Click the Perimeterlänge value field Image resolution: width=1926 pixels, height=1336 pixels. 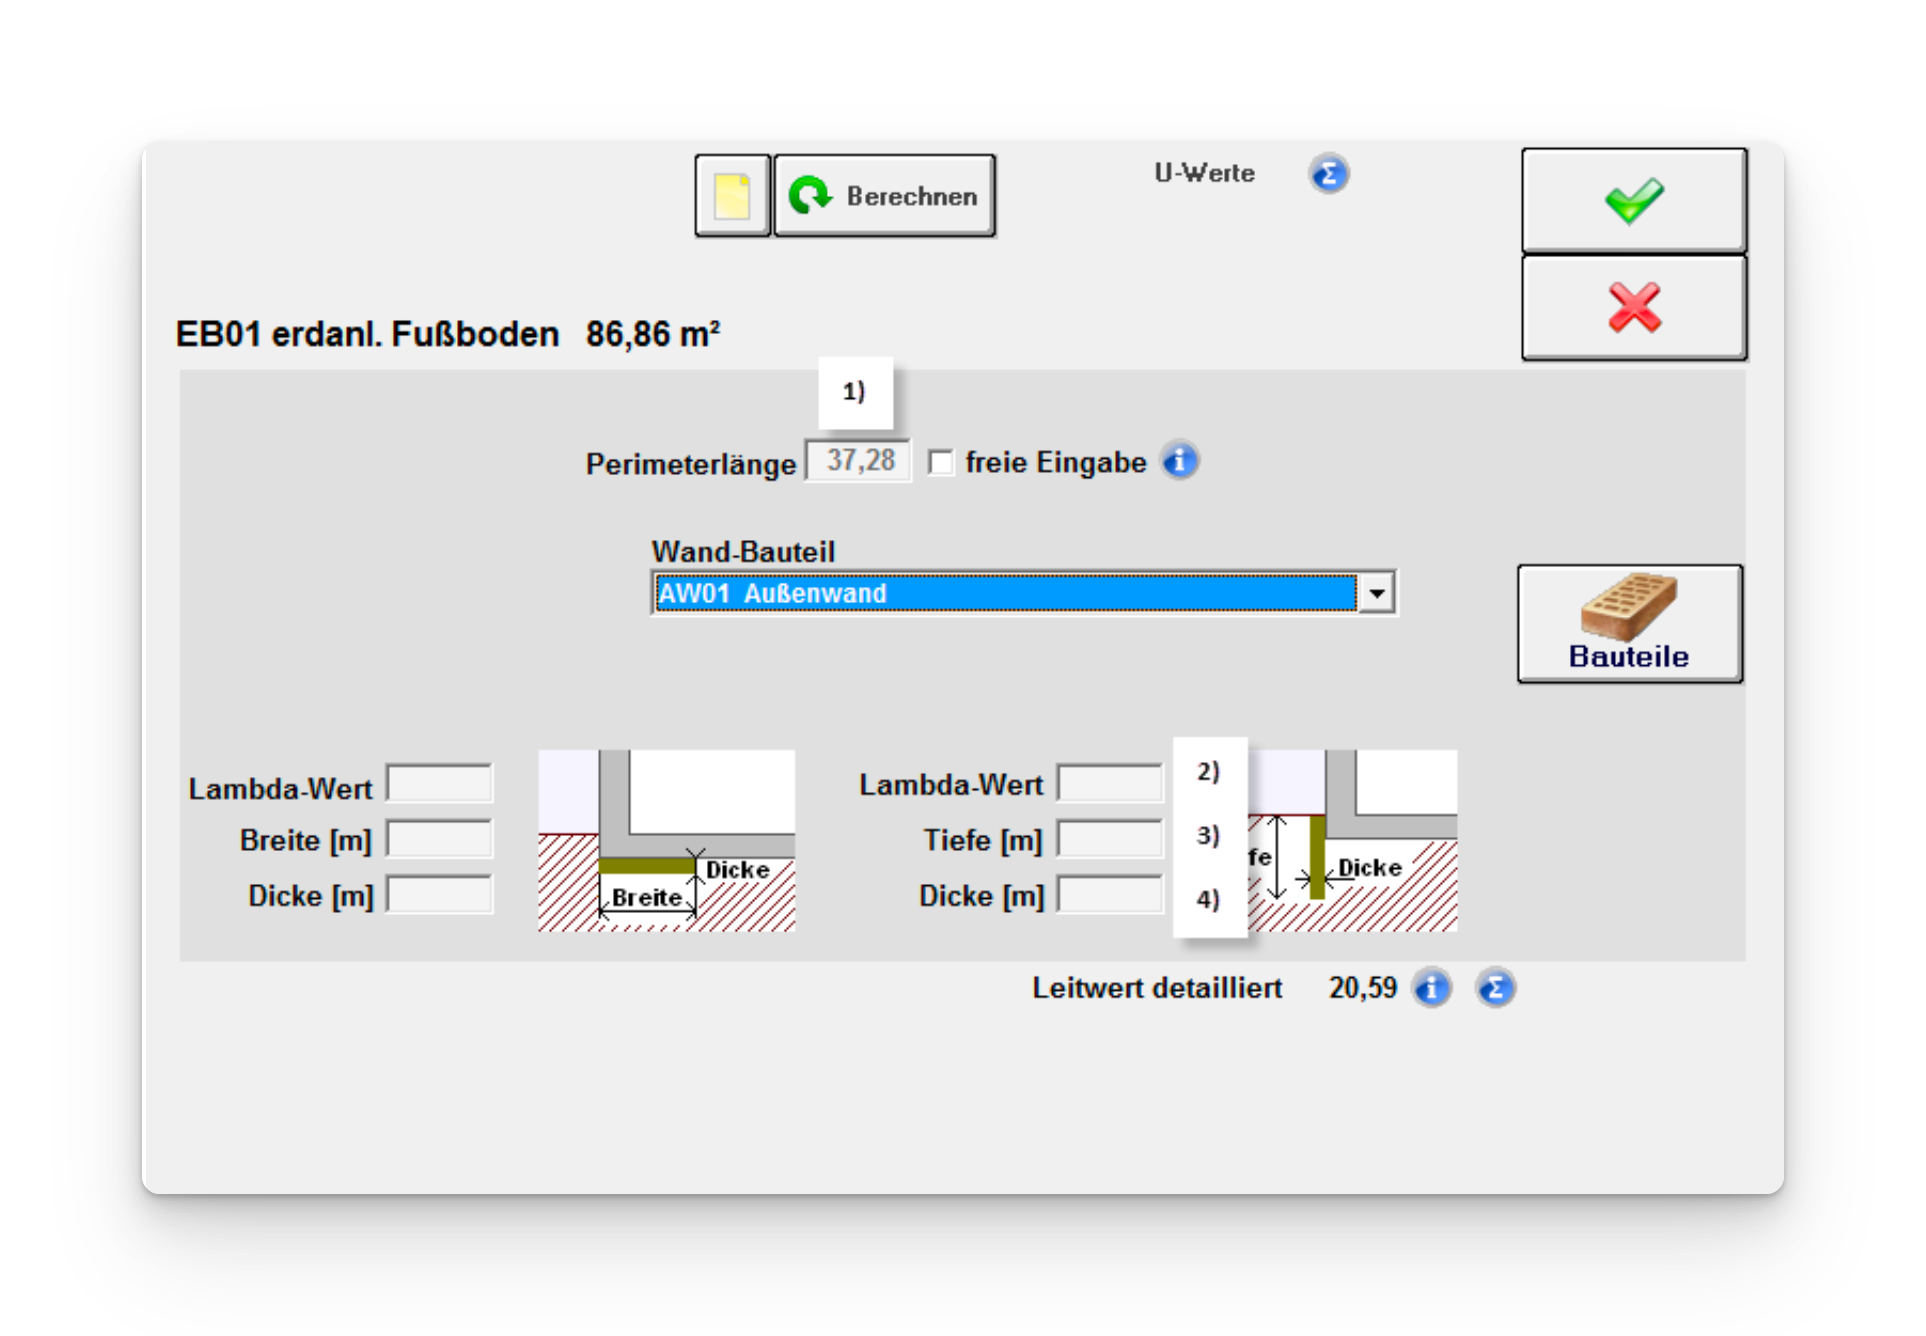[858, 461]
